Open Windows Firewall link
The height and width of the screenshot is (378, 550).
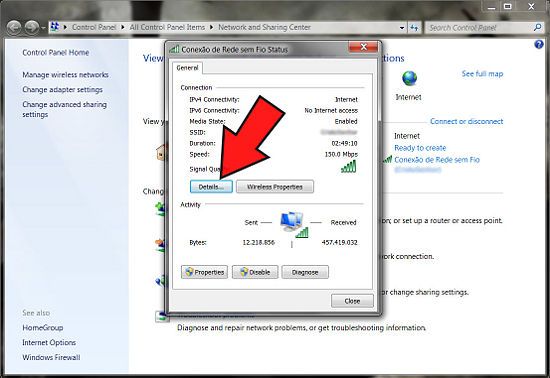(x=51, y=357)
